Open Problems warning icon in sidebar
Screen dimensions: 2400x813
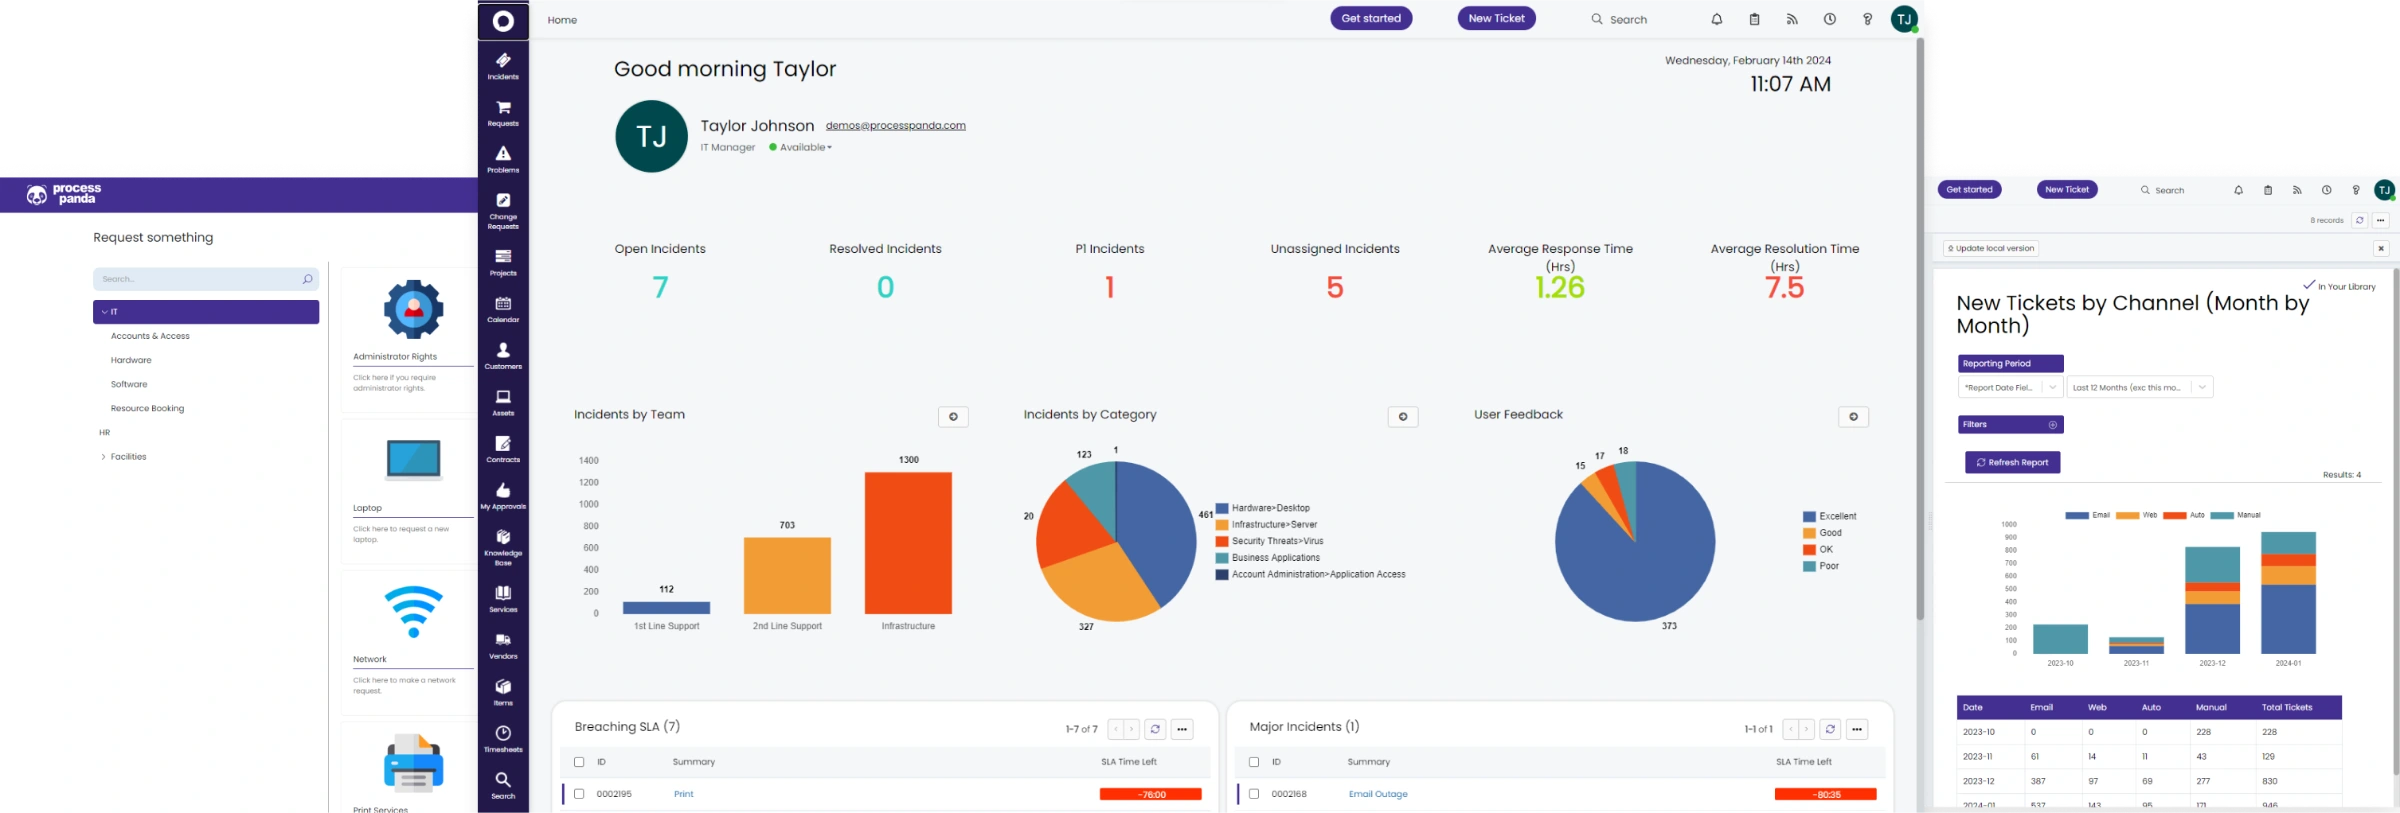point(503,159)
